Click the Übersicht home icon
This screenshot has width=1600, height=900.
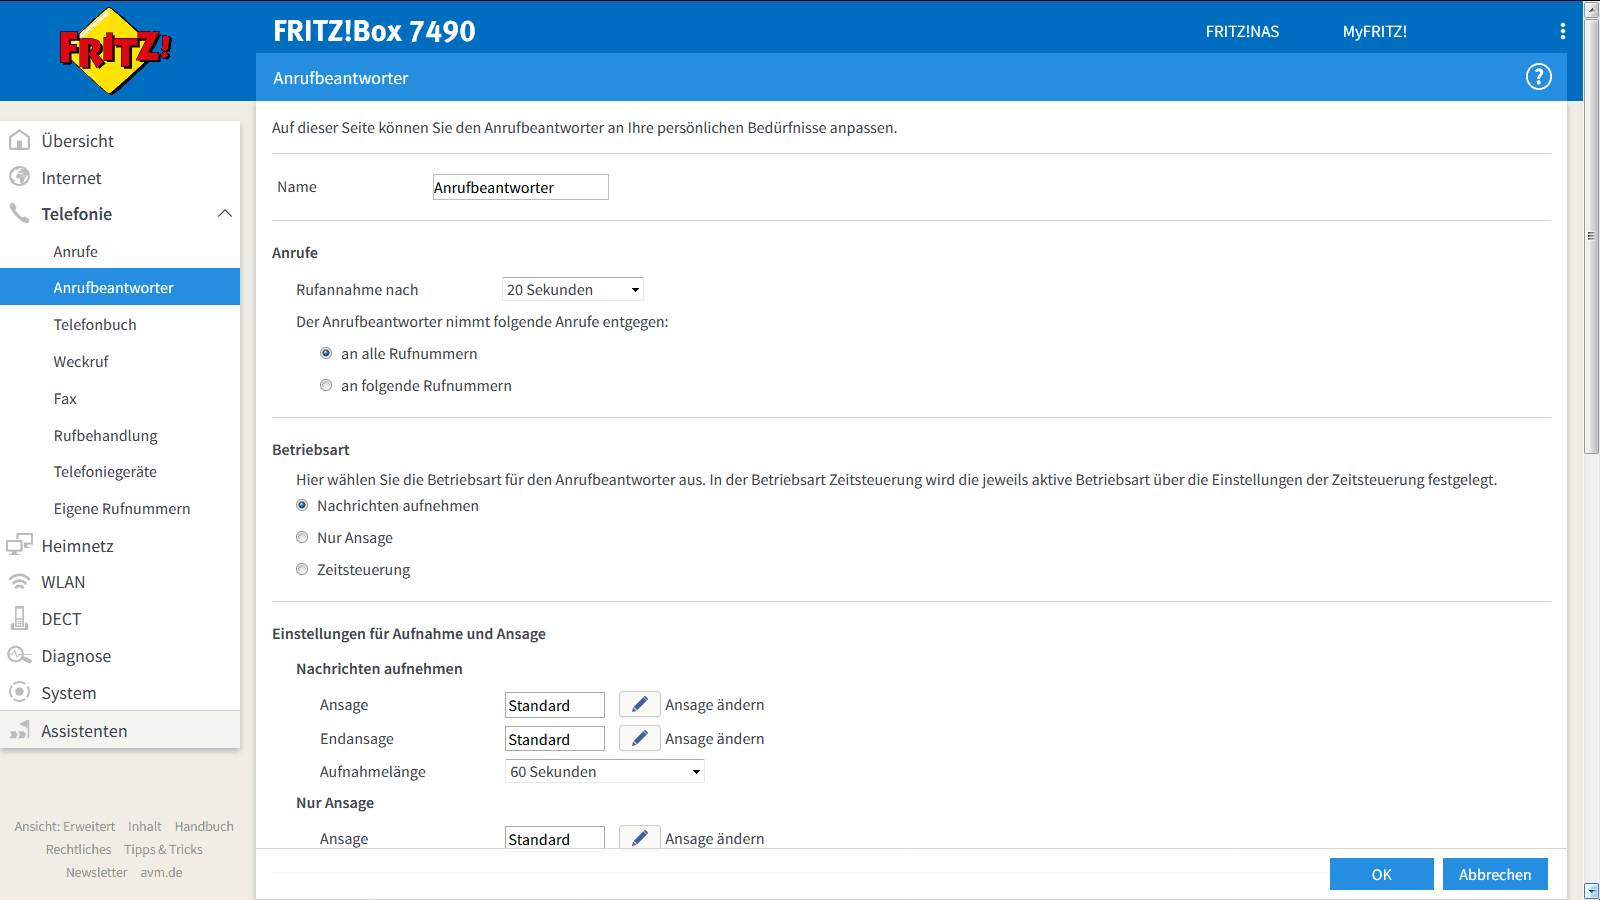point(19,140)
